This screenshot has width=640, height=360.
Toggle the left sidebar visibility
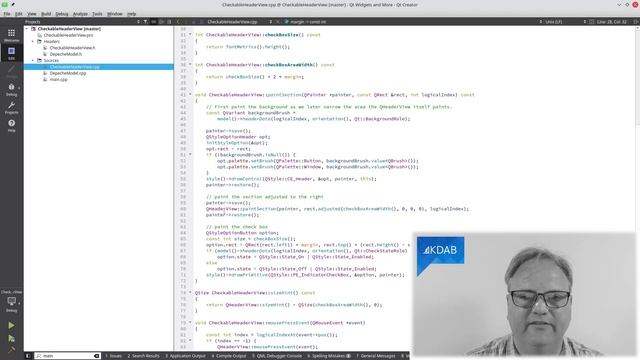coord(28,356)
